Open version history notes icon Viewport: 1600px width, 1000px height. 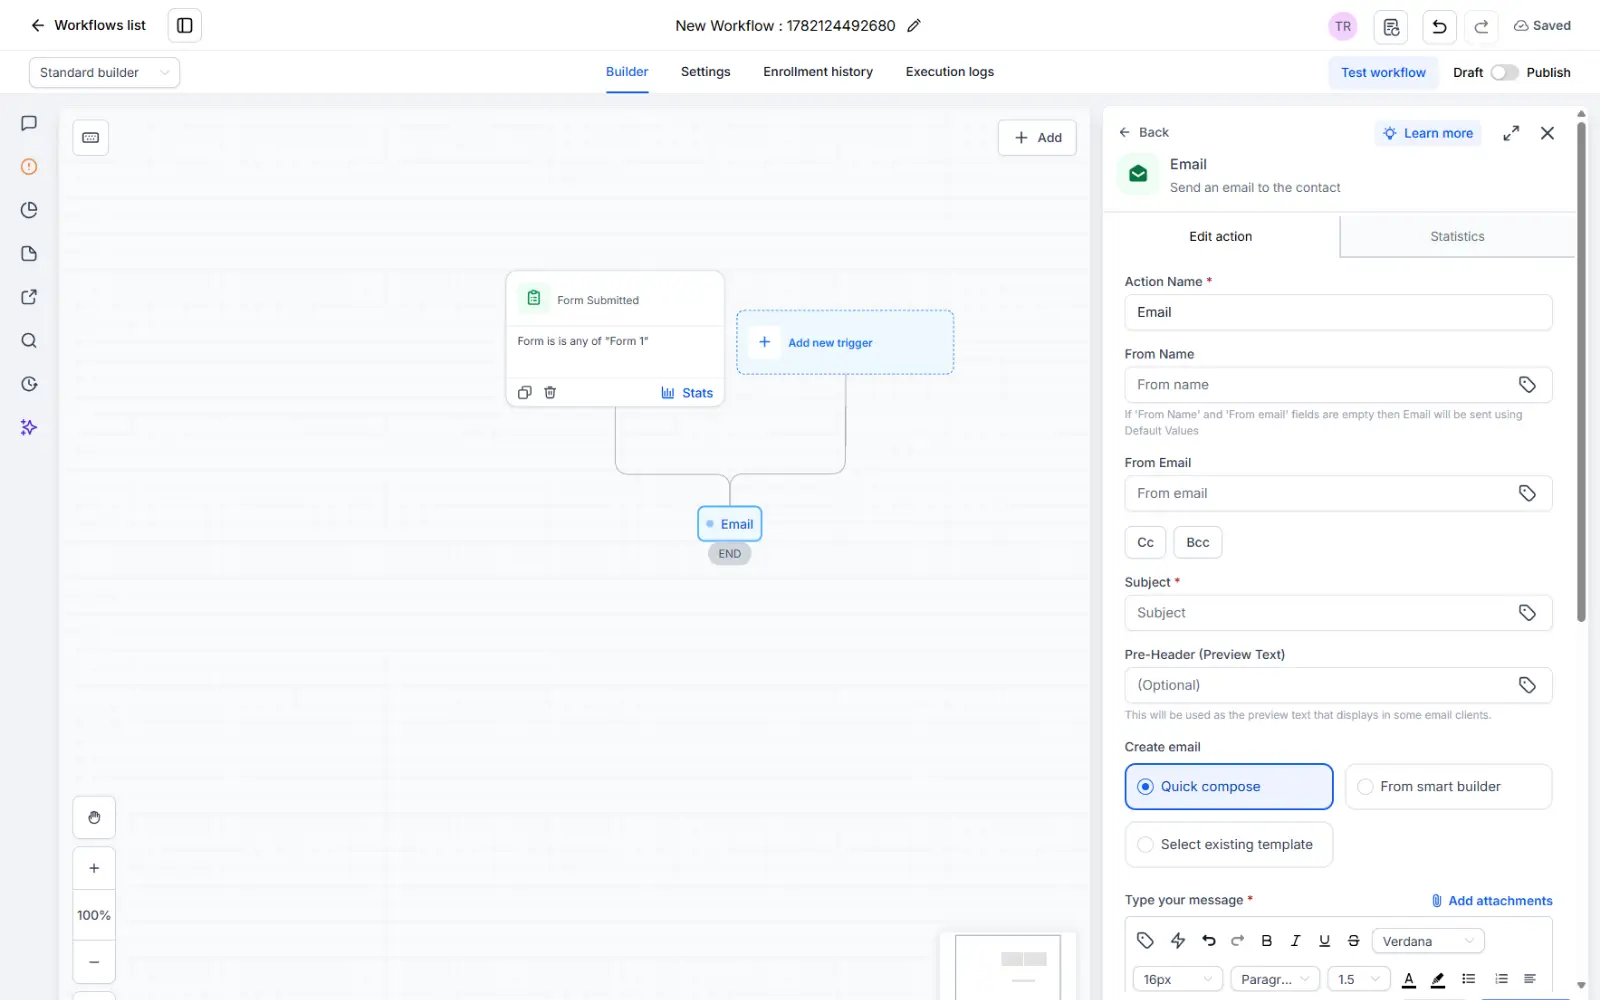click(1391, 27)
